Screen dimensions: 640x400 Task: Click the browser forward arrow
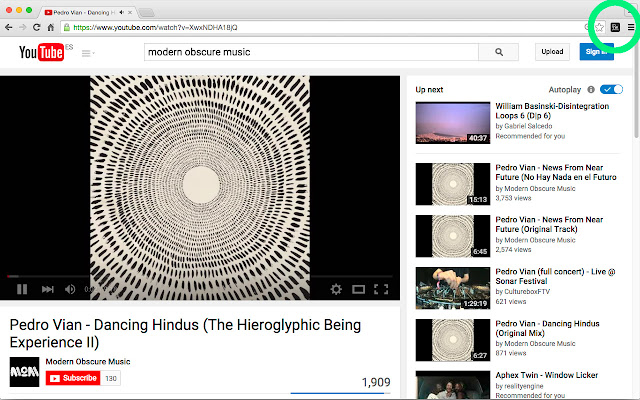22,27
